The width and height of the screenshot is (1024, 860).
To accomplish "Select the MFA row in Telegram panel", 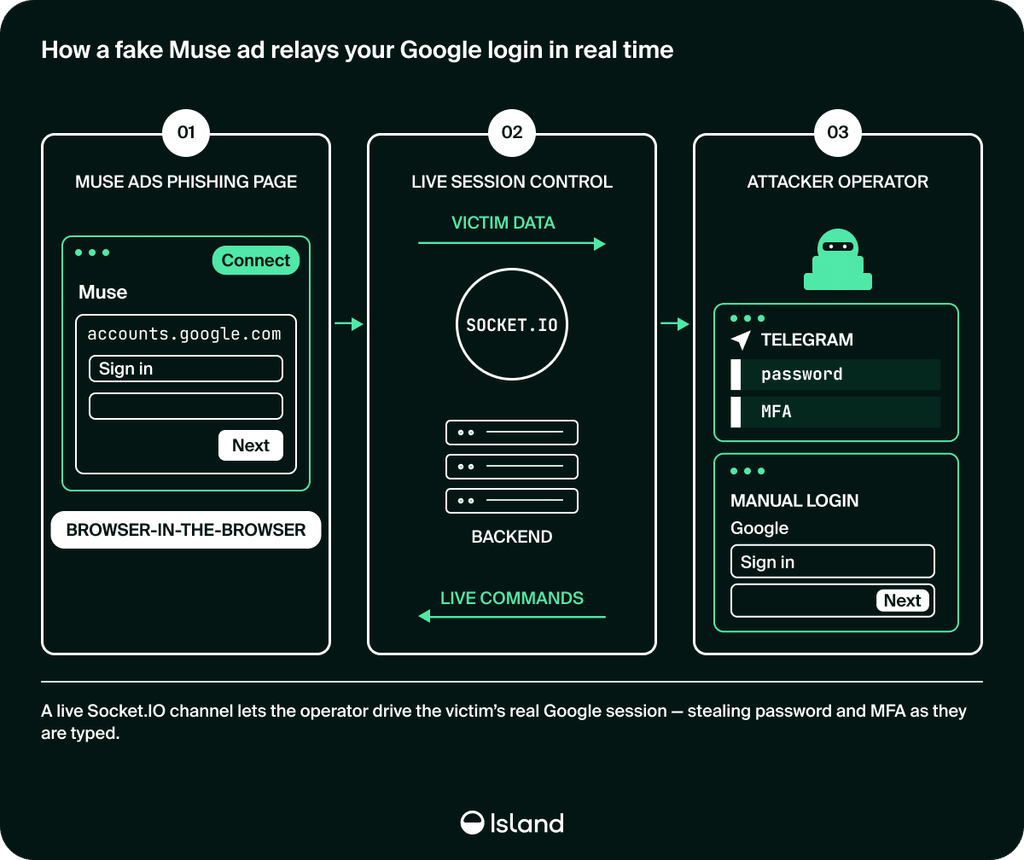I will (835, 411).
